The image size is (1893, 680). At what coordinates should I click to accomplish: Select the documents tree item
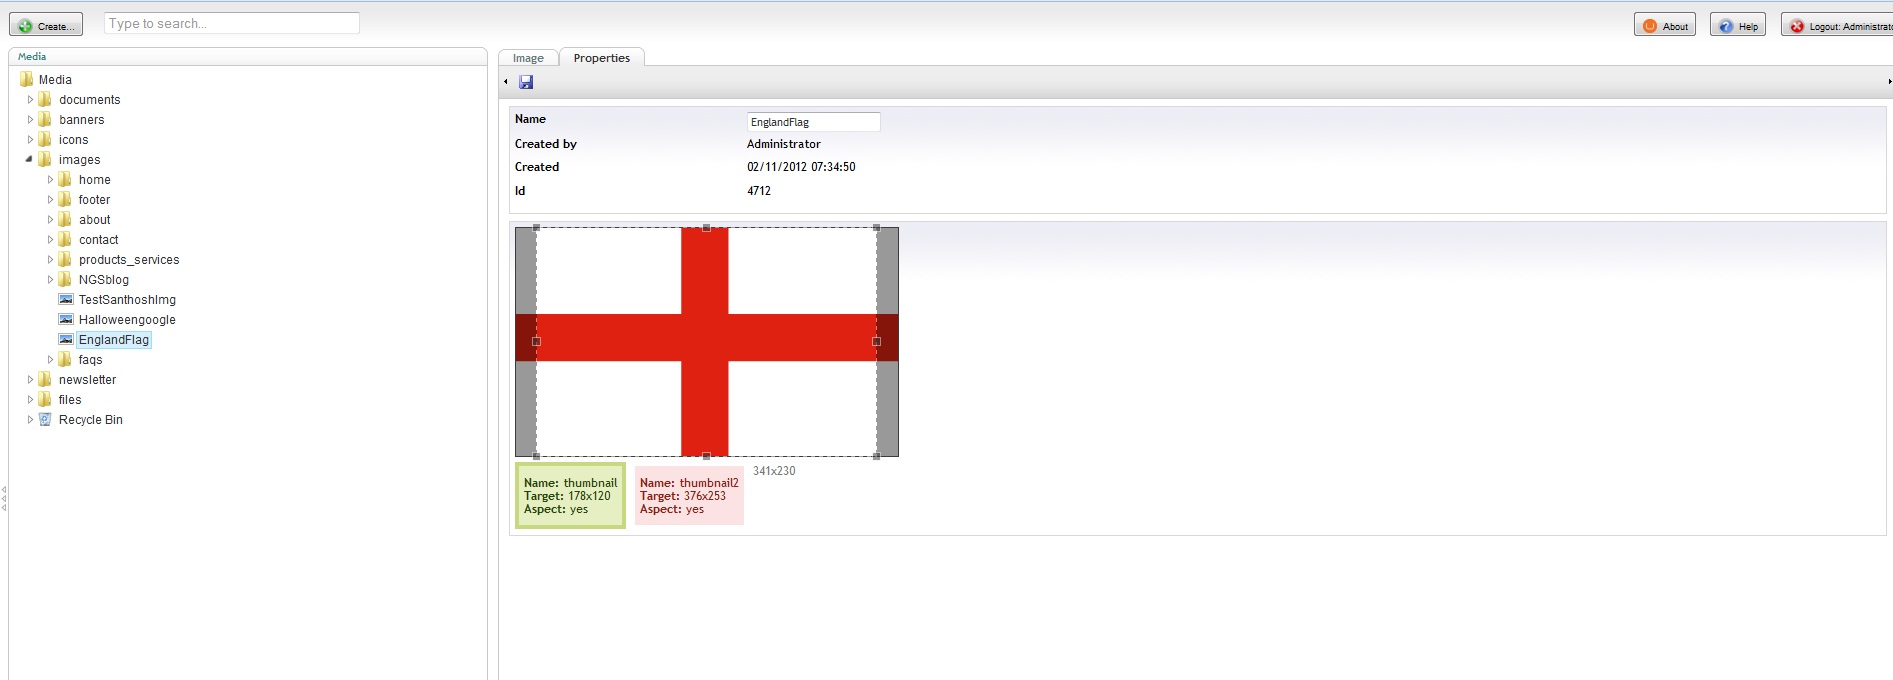(x=89, y=100)
